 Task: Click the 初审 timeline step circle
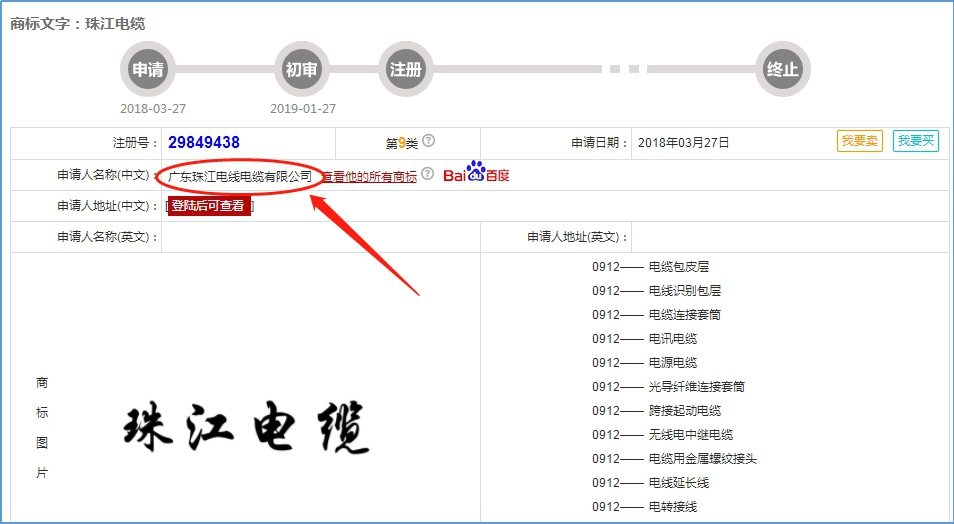tap(301, 70)
